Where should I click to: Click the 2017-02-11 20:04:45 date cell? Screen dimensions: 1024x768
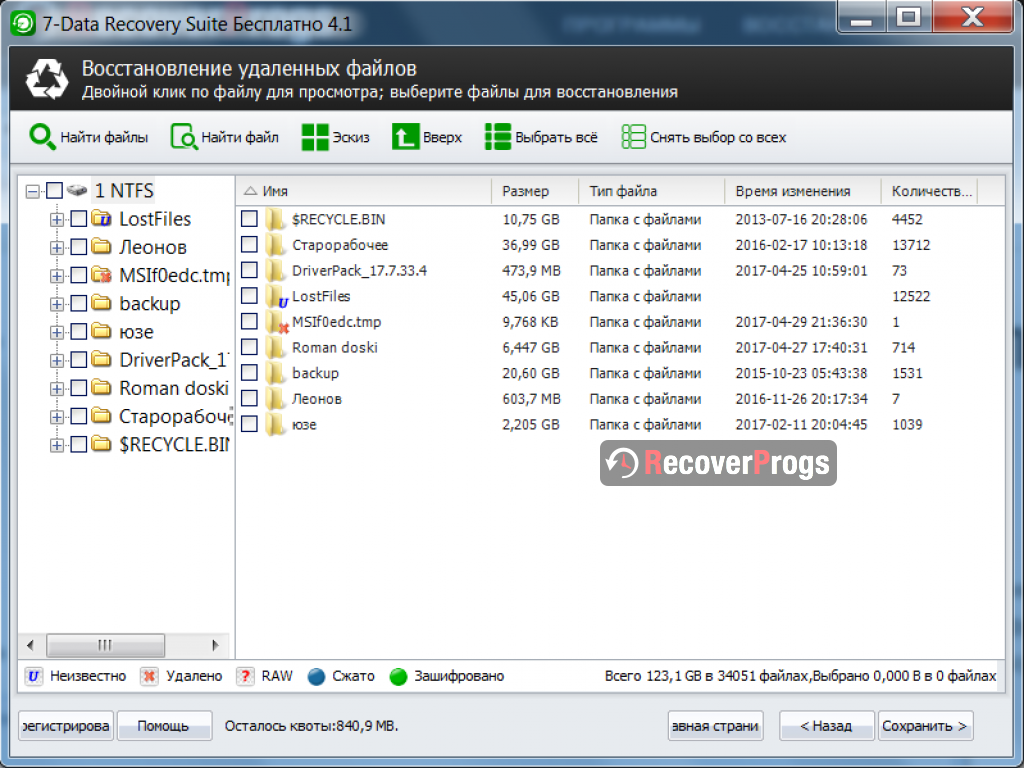801,424
